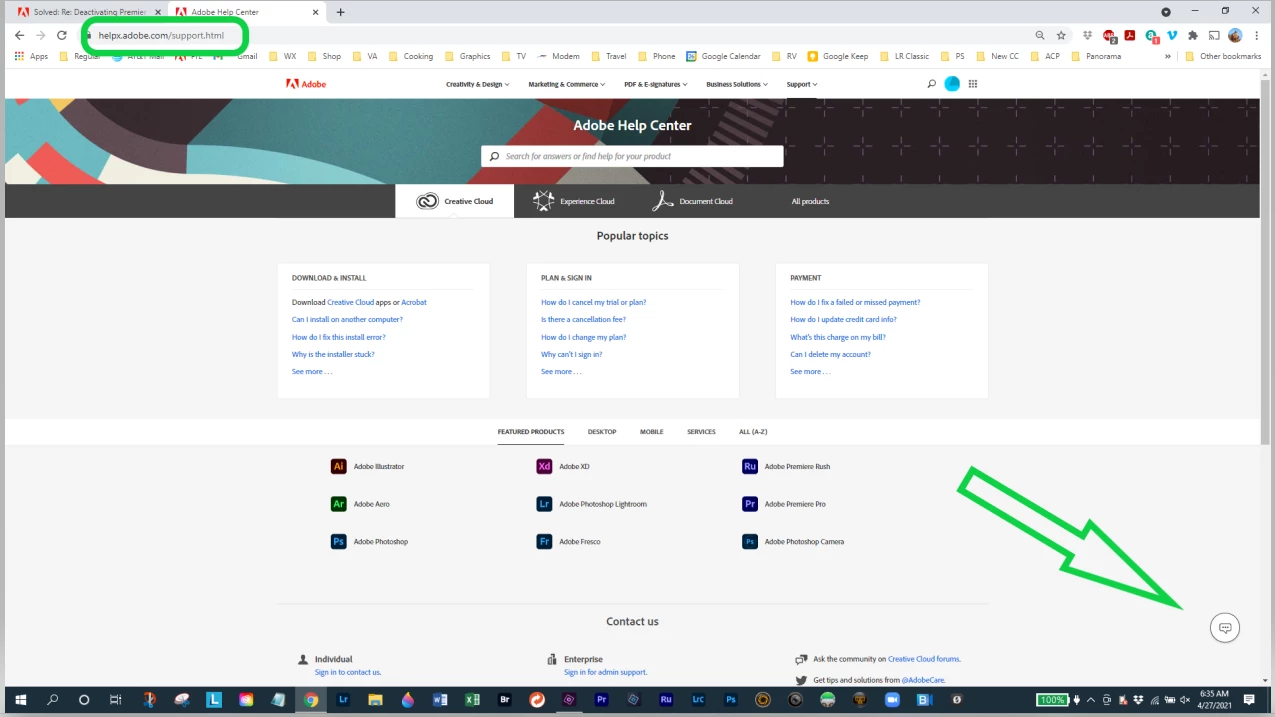This screenshot has width=1275, height=717.
Task: Switch to the DESKTOP products tab
Action: [x=602, y=432]
